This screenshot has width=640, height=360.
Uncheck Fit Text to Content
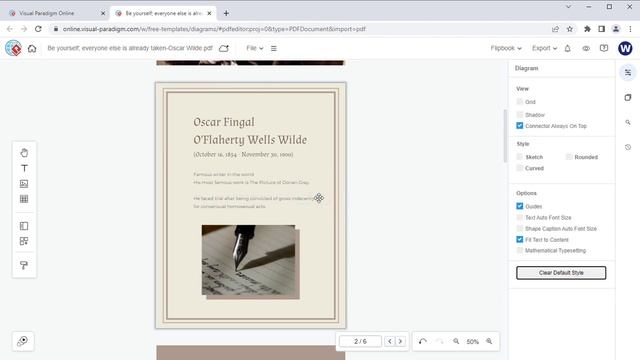tap(520, 239)
